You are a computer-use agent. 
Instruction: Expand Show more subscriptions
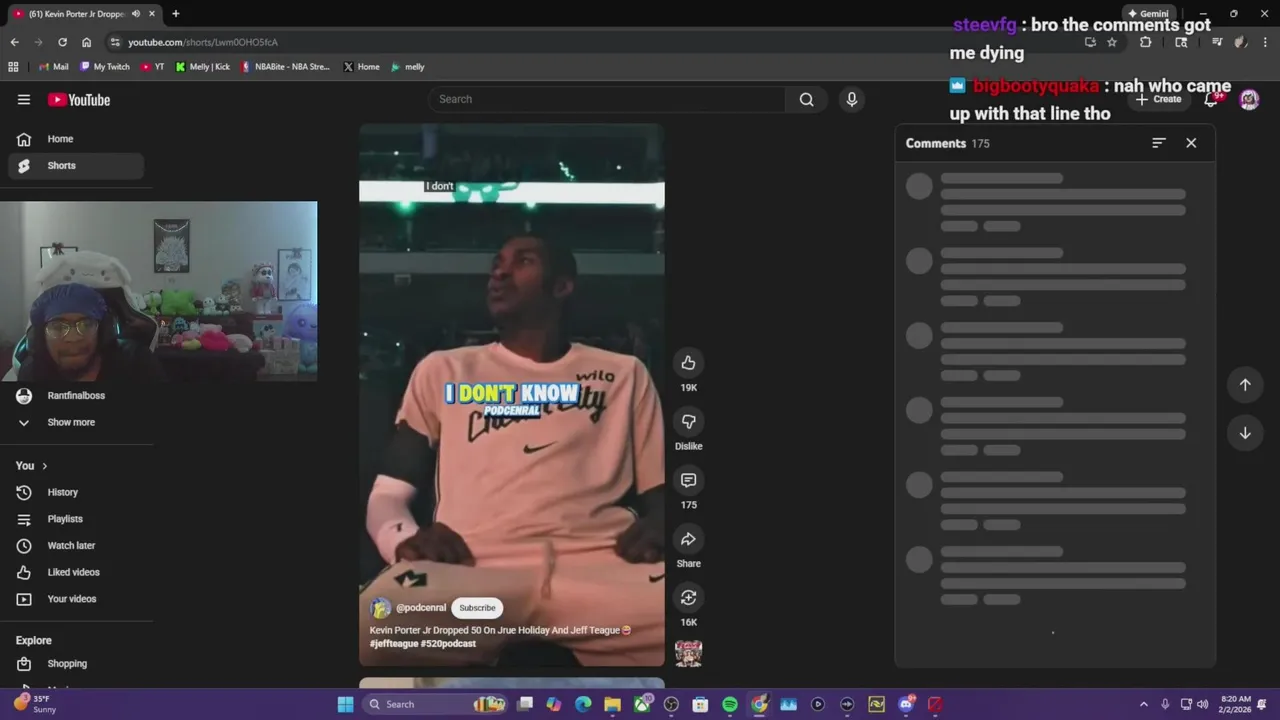pyautogui.click(x=76, y=422)
